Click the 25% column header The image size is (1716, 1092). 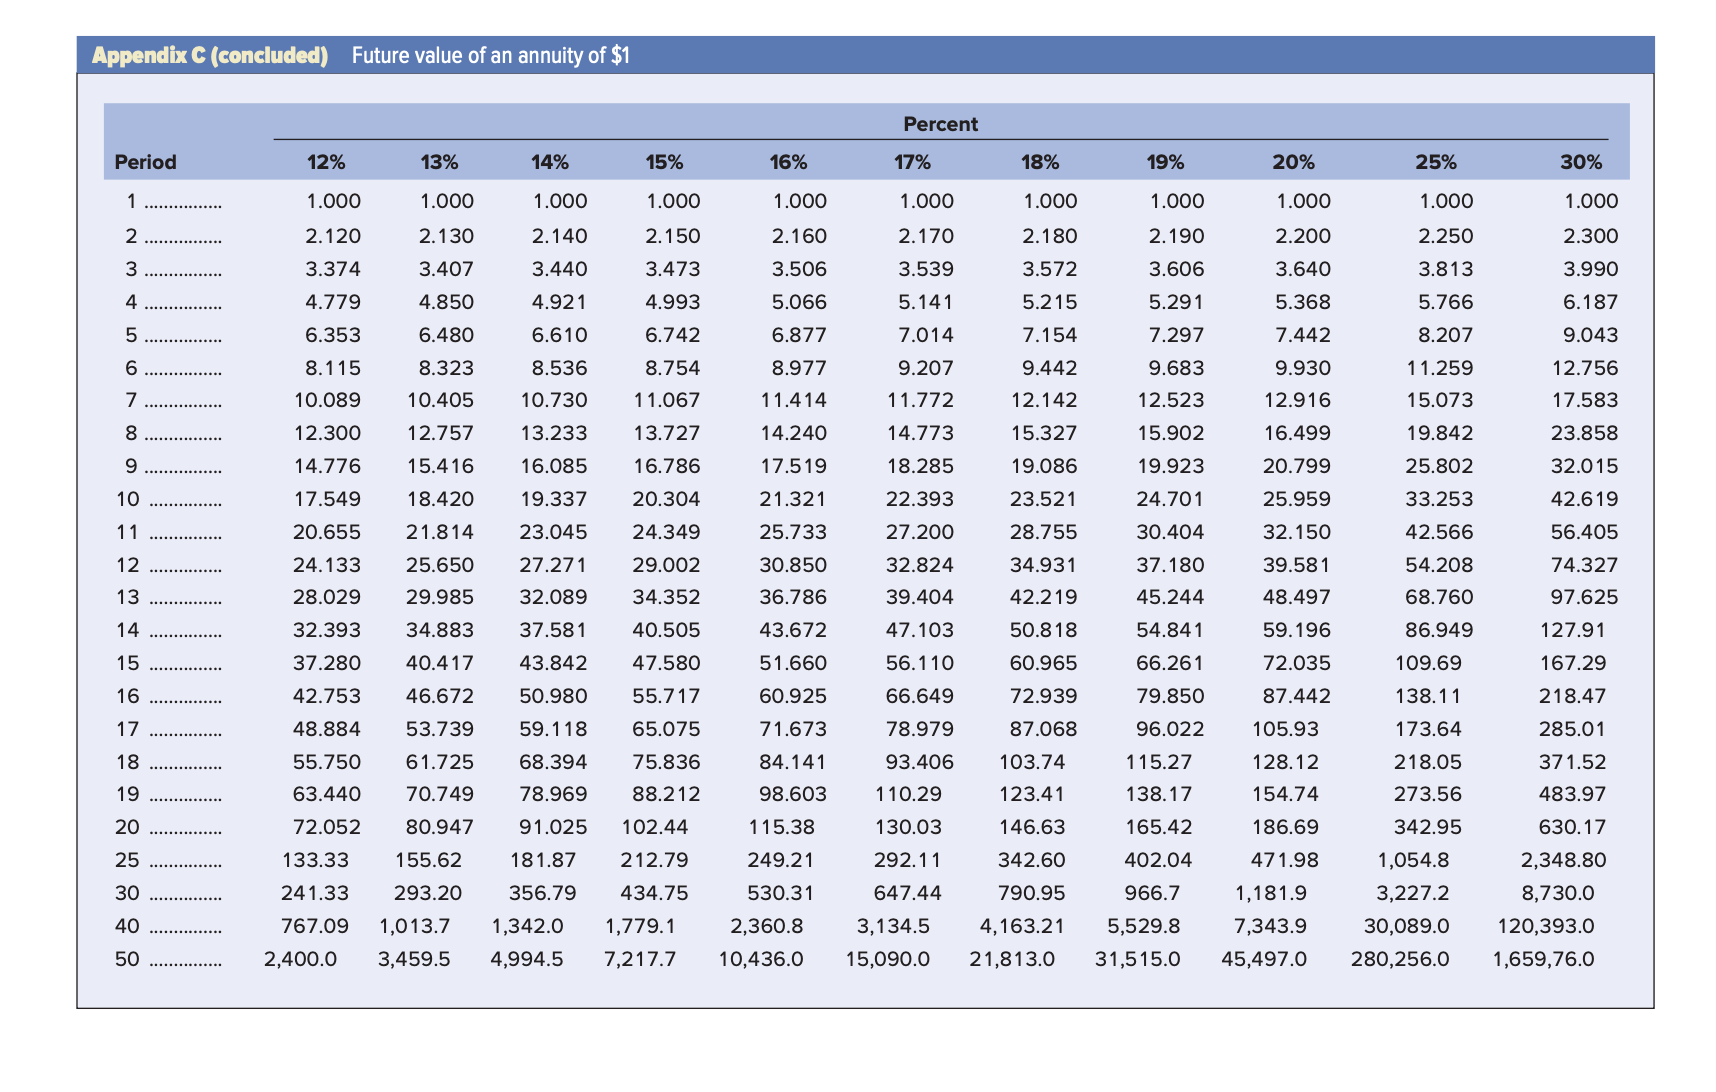pos(1434,161)
